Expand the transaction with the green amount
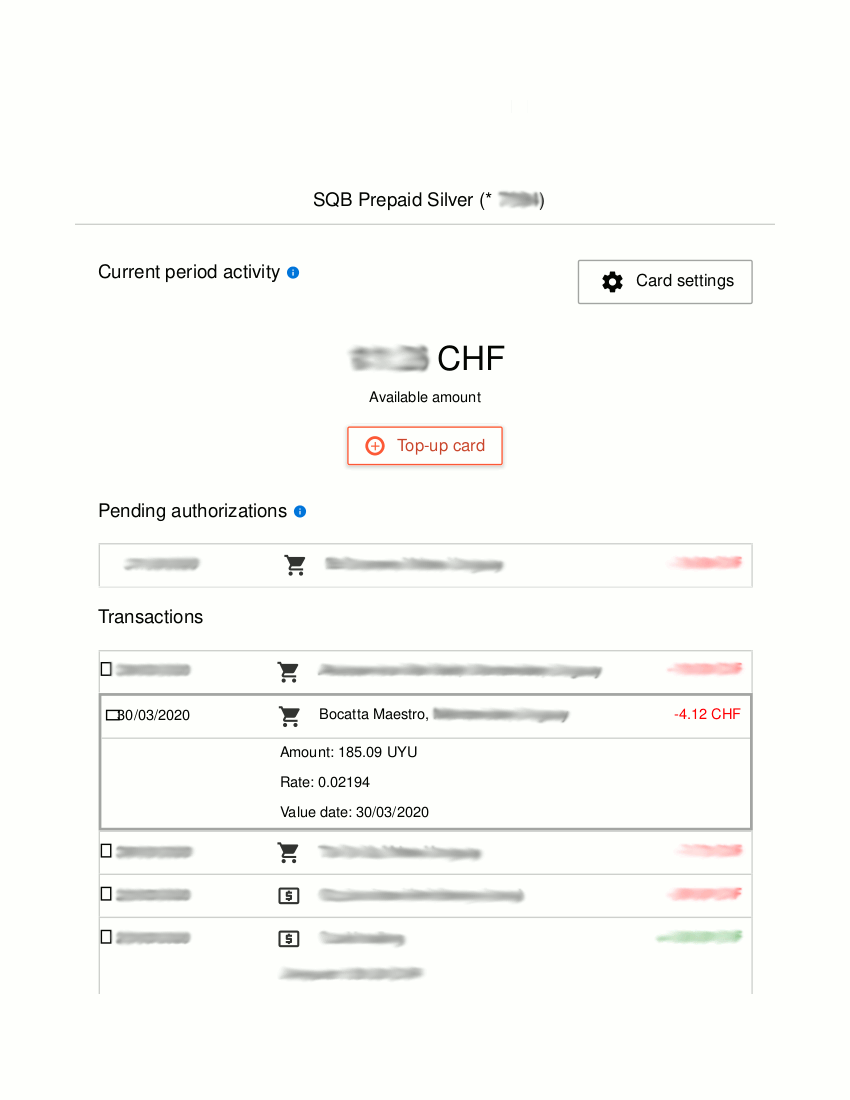Image resolution: width=850 pixels, height=1100 pixels. [x=107, y=937]
